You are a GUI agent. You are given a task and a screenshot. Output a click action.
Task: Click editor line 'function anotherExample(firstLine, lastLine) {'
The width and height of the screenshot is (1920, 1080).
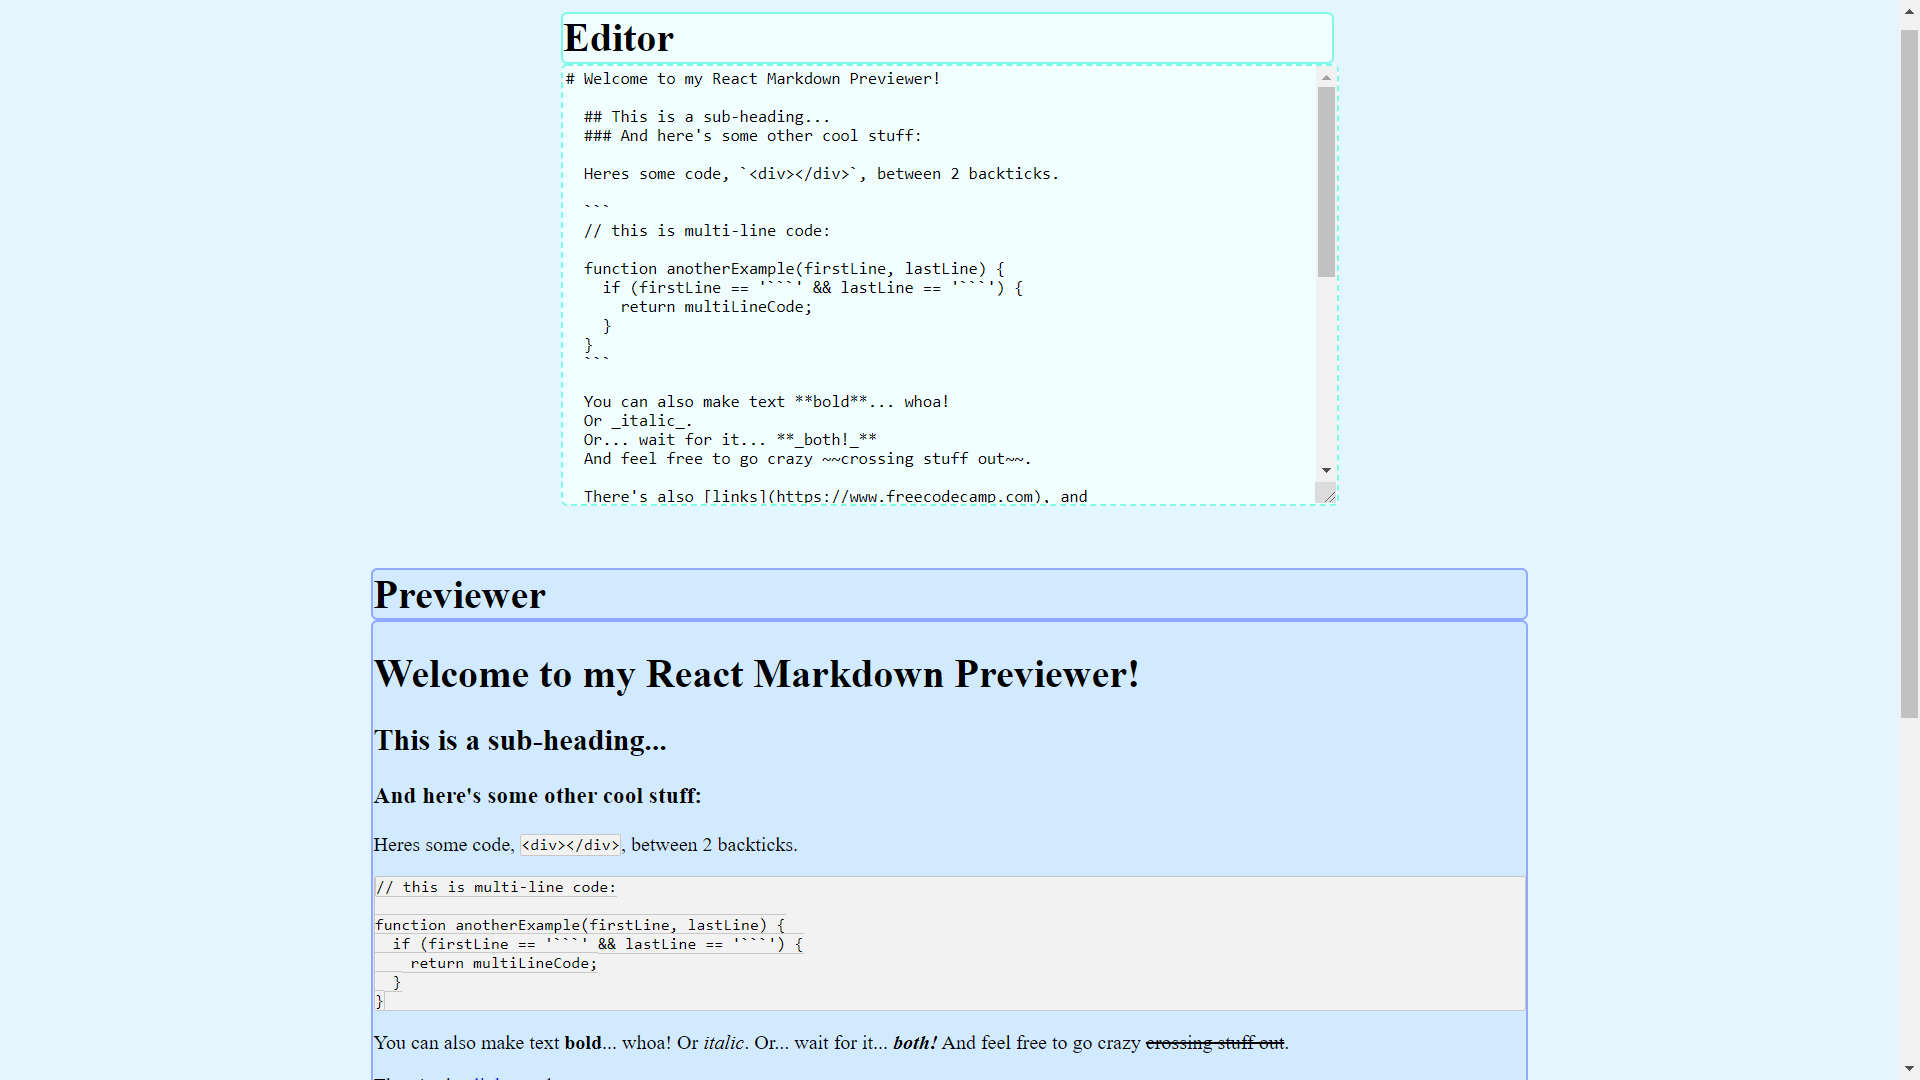click(x=794, y=269)
